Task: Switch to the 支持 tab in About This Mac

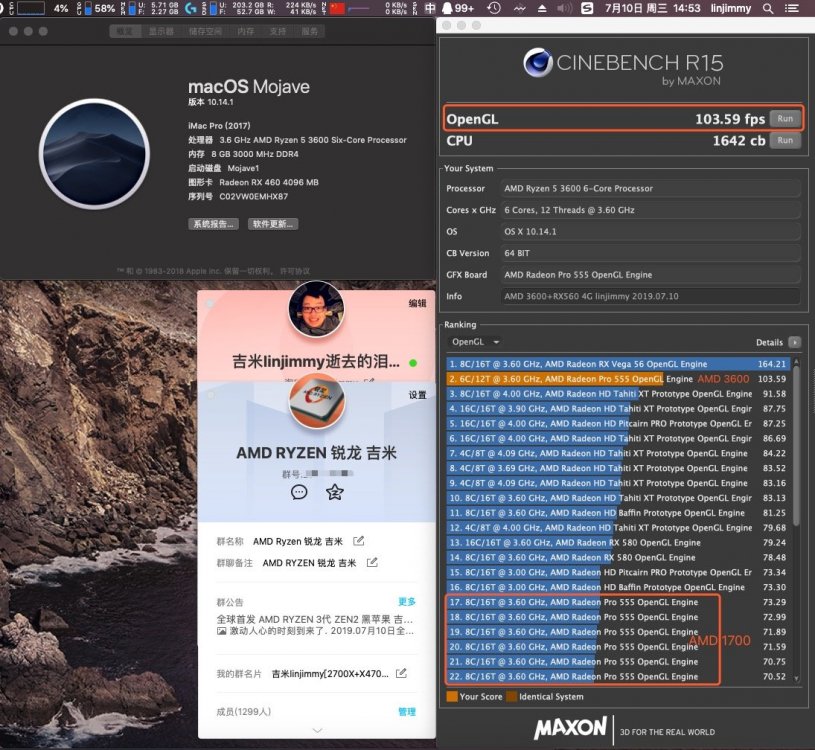Action: 278,32
